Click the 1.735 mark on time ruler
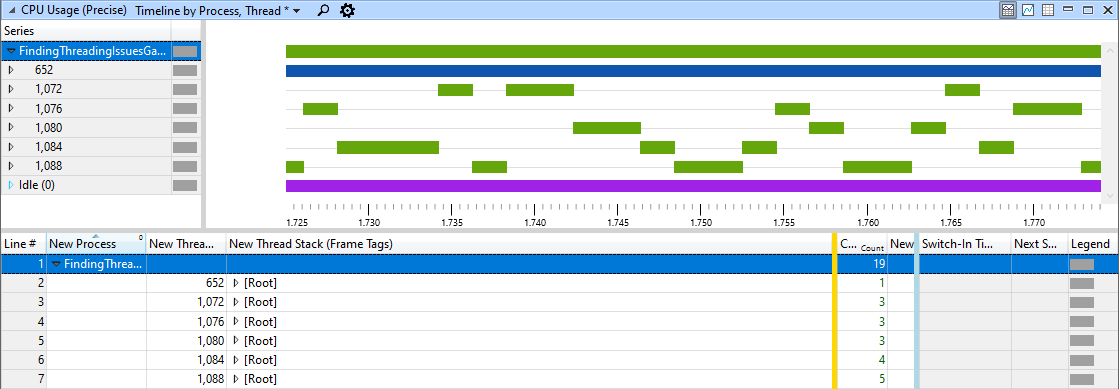The height and width of the screenshot is (389, 1120). 452,223
